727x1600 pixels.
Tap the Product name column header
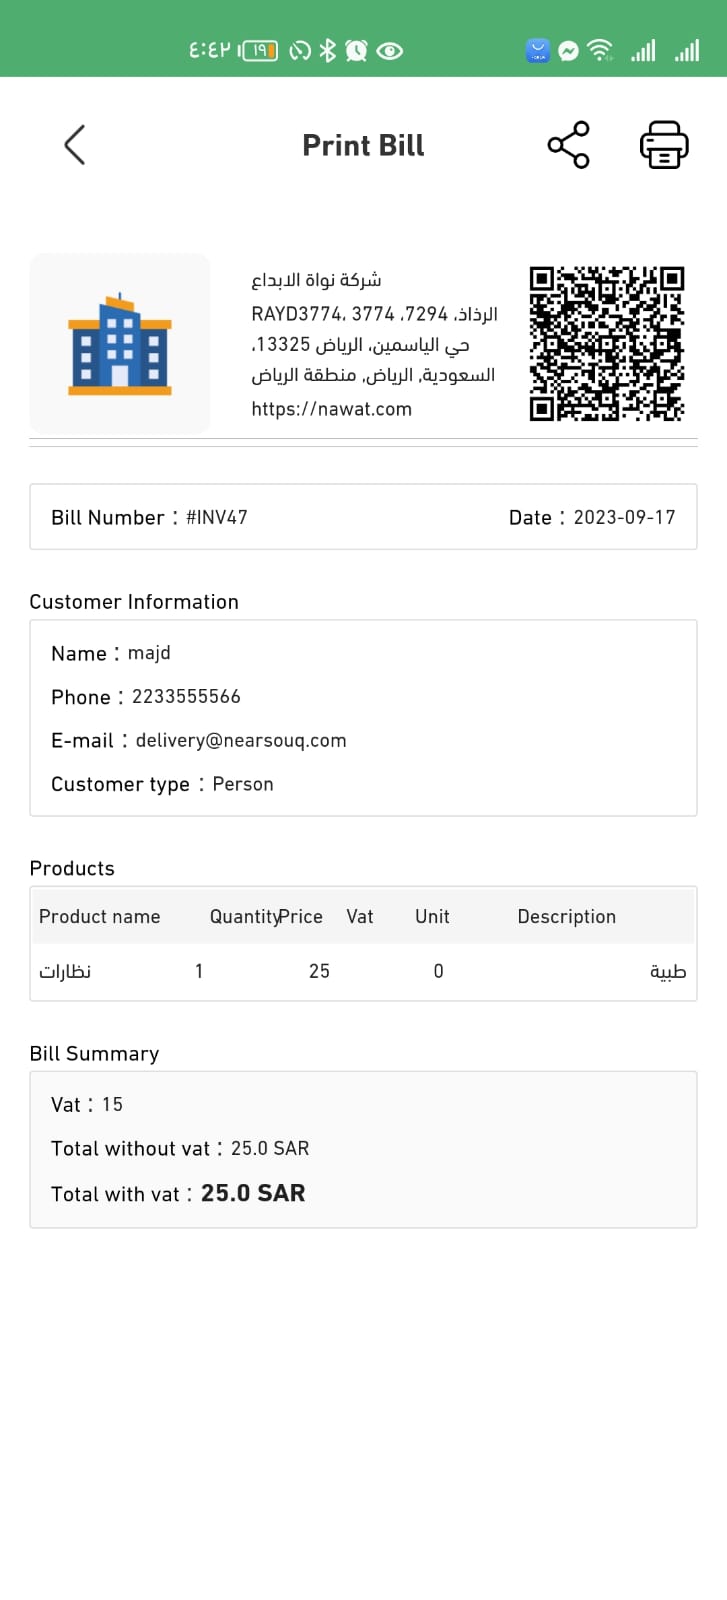99,917
